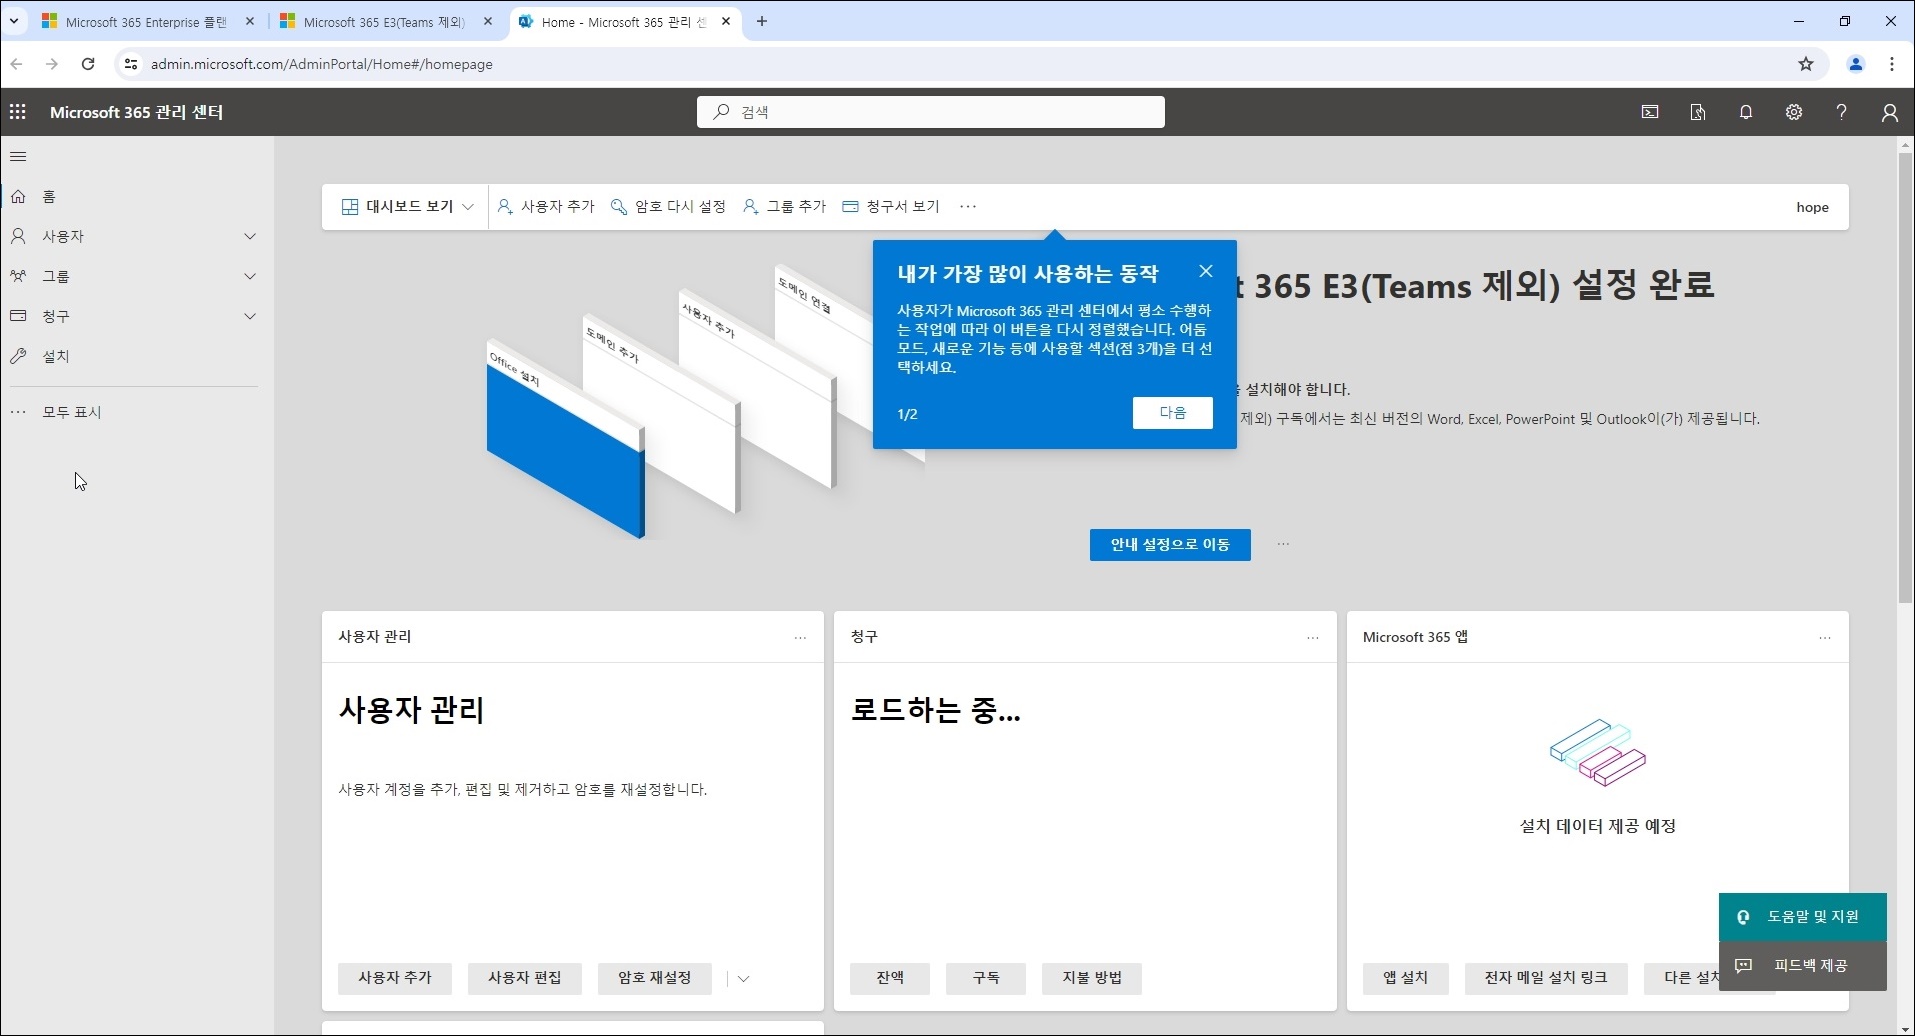The image size is (1915, 1036).
Task: Open more options on 청구 card
Action: tap(1313, 637)
